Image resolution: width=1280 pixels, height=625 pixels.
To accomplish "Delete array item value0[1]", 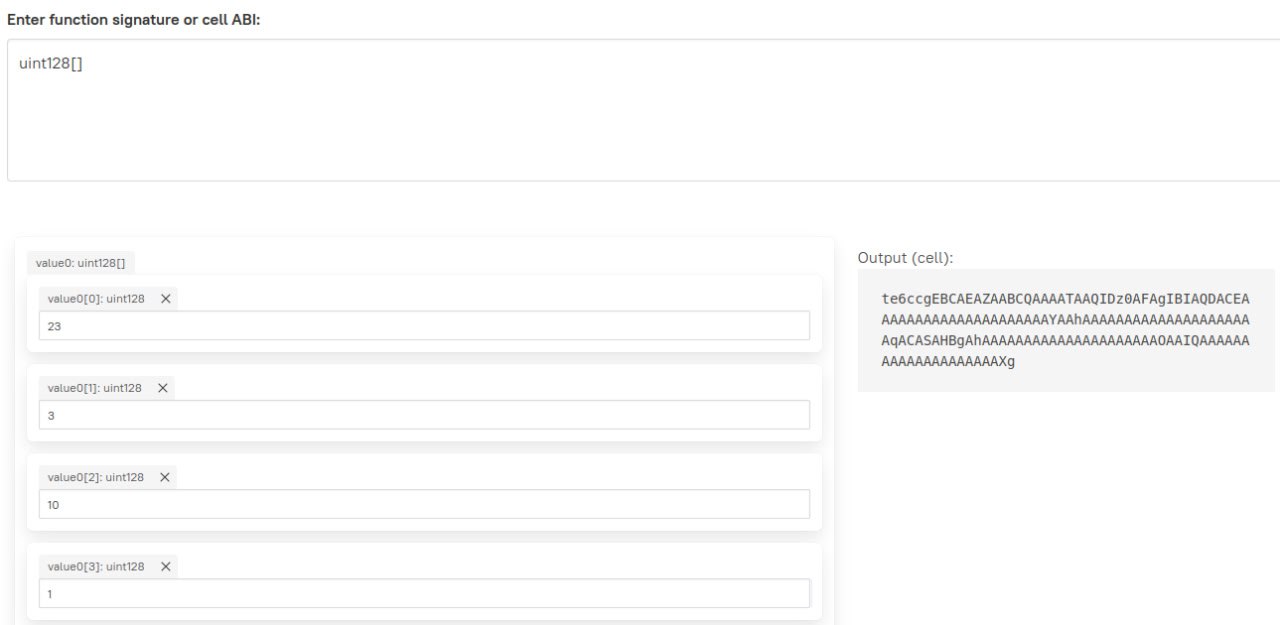I will click(163, 388).
